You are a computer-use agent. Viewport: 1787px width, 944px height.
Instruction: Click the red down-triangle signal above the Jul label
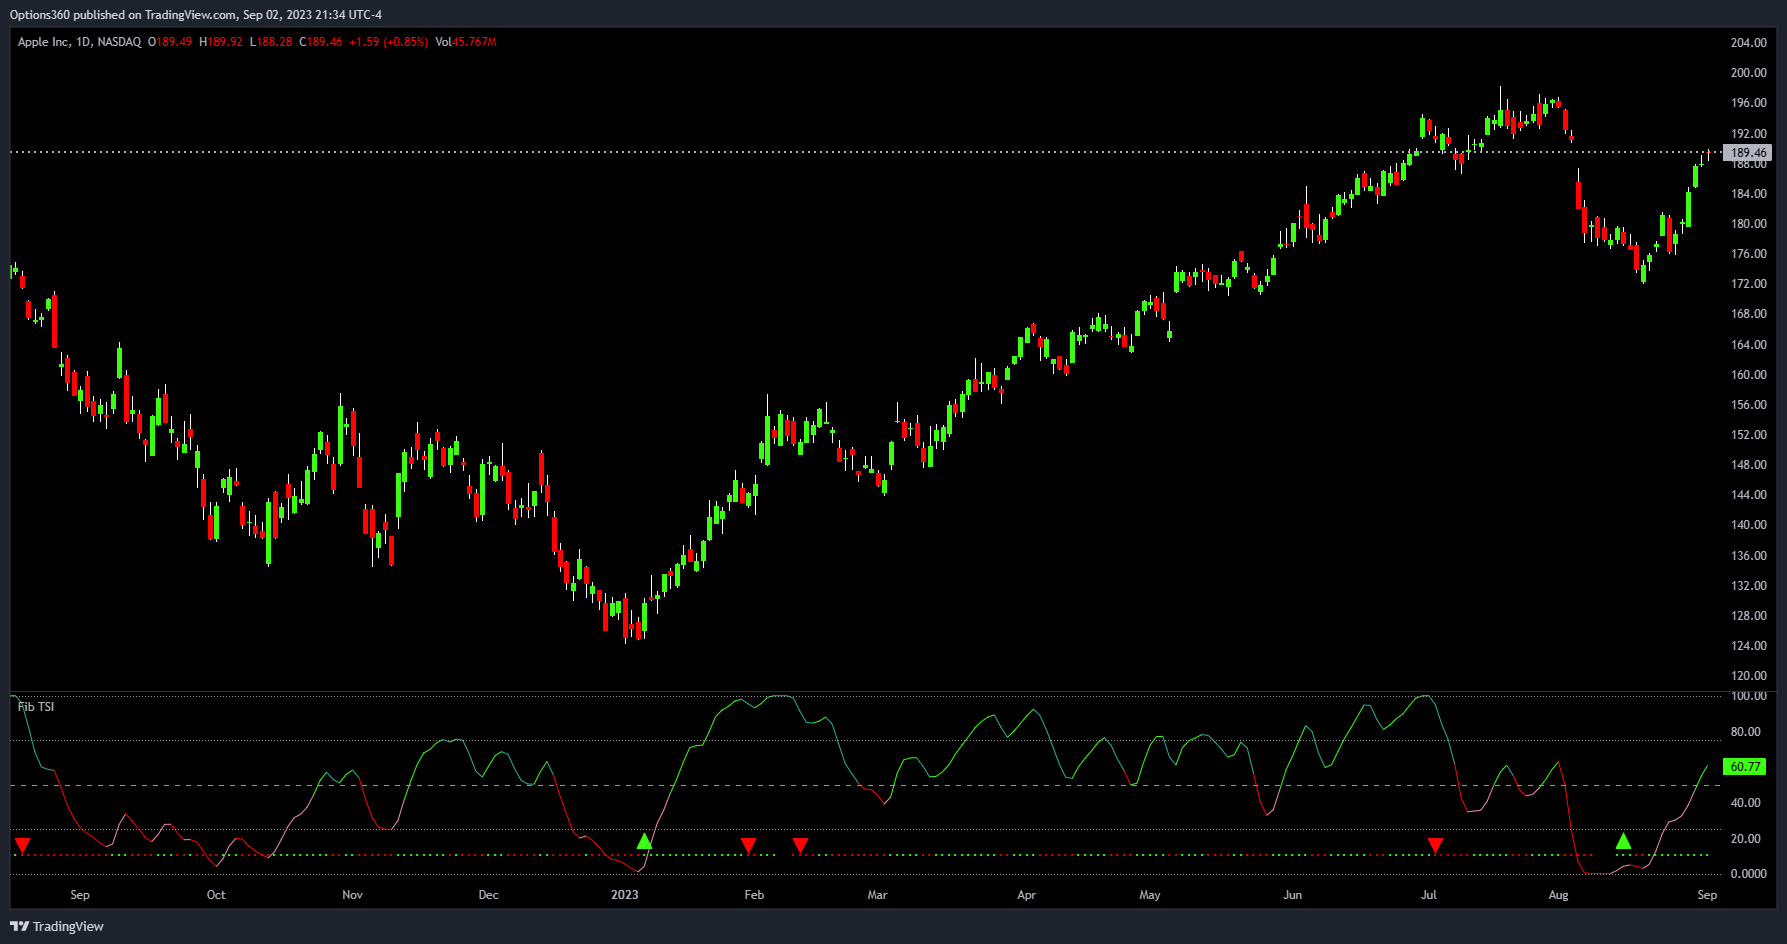point(1435,846)
